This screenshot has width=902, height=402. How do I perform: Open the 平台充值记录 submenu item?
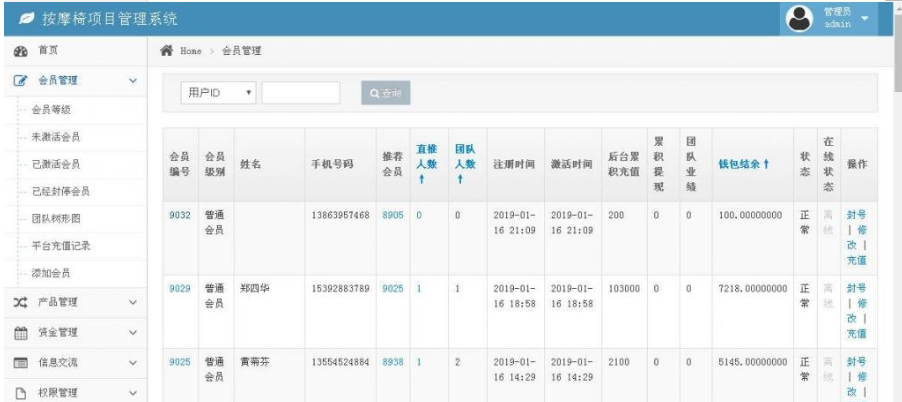pos(60,246)
